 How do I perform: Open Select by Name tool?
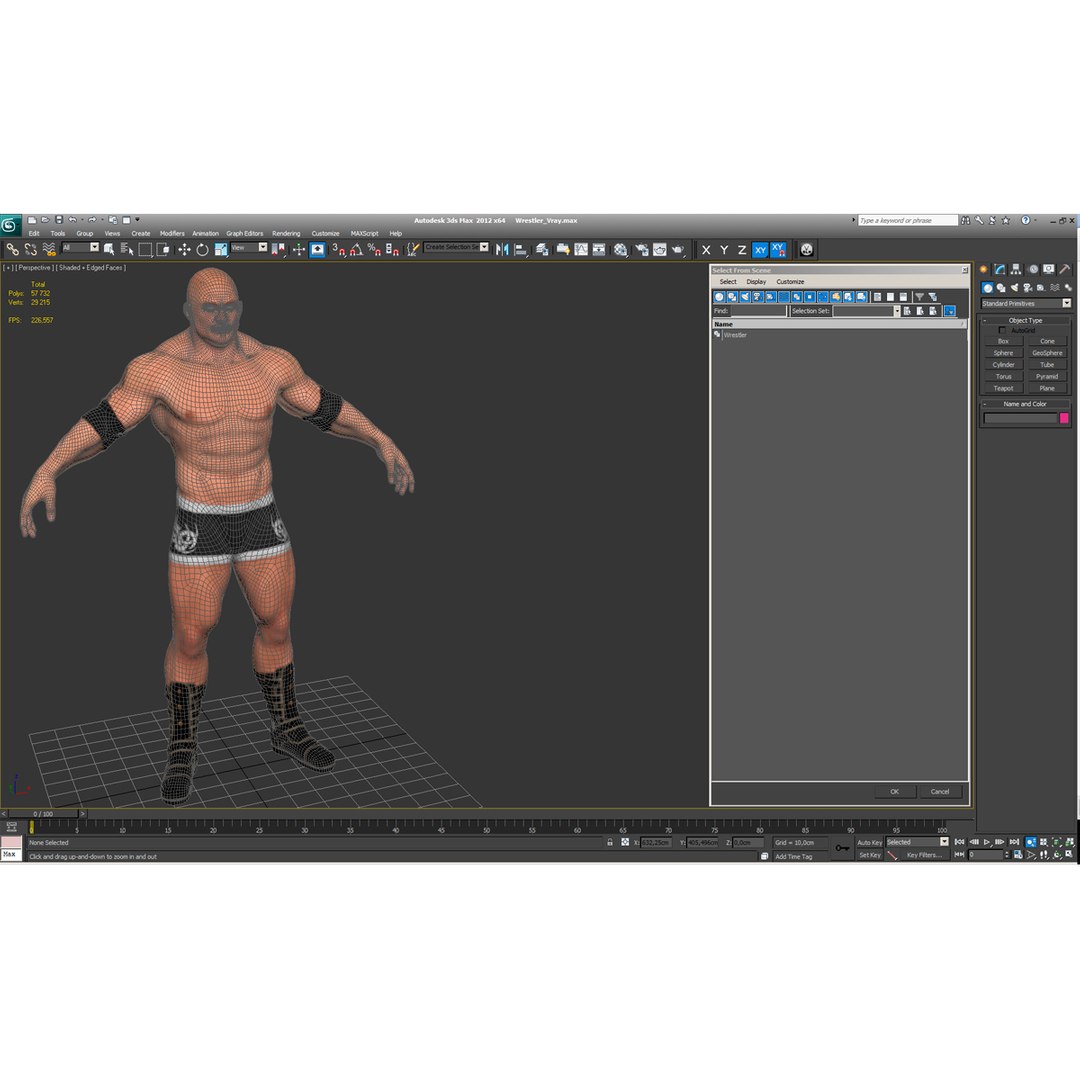pyautogui.click(x=127, y=249)
